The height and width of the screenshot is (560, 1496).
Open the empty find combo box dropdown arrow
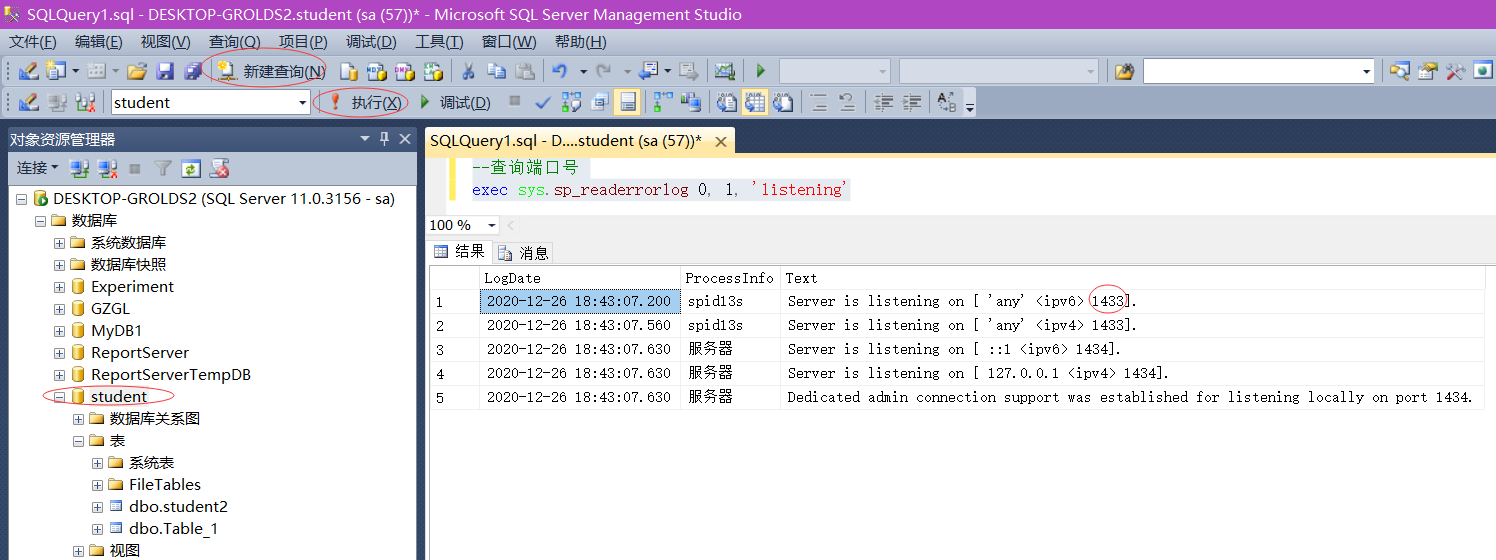[x=1367, y=71]
